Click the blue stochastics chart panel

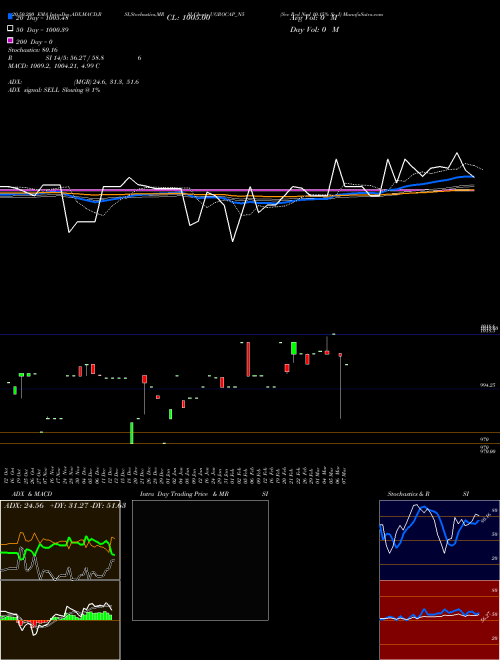(439, 540)
